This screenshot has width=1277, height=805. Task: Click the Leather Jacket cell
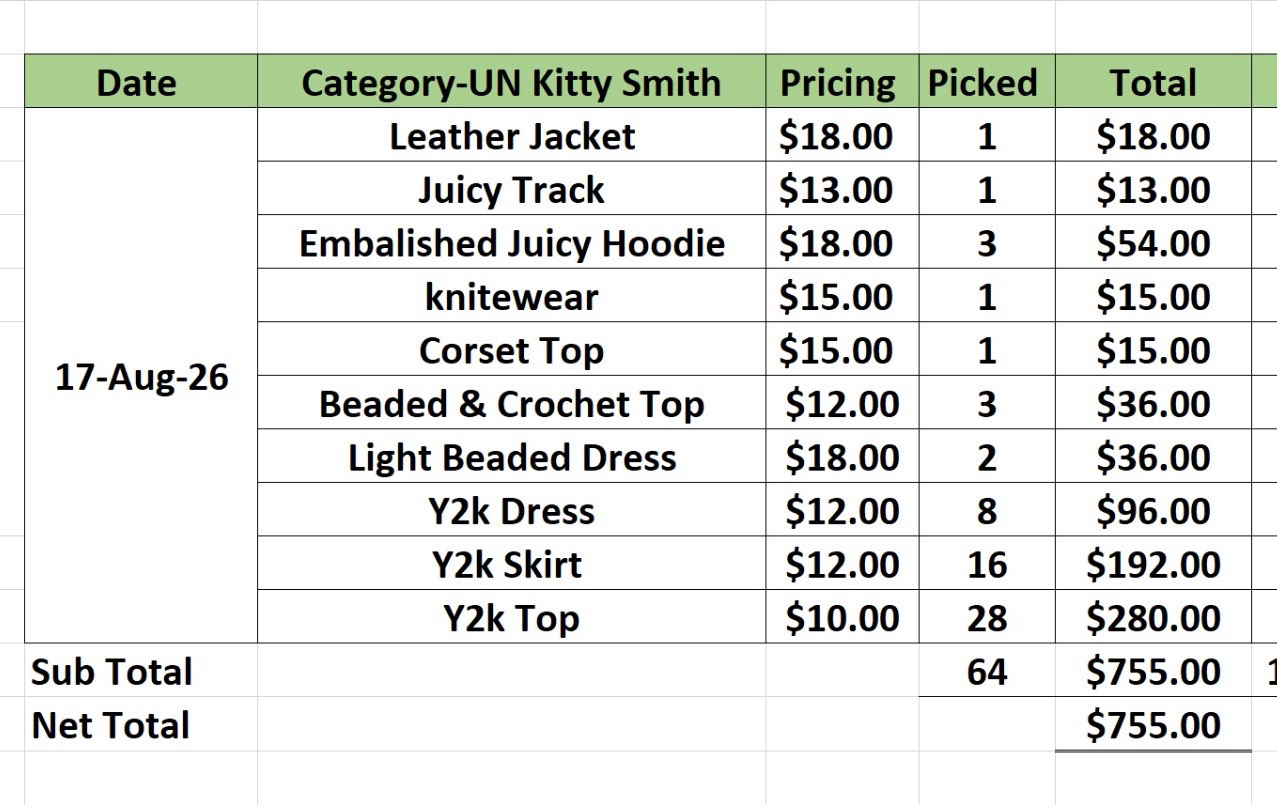pyautogui.click(x=511, y=135)
